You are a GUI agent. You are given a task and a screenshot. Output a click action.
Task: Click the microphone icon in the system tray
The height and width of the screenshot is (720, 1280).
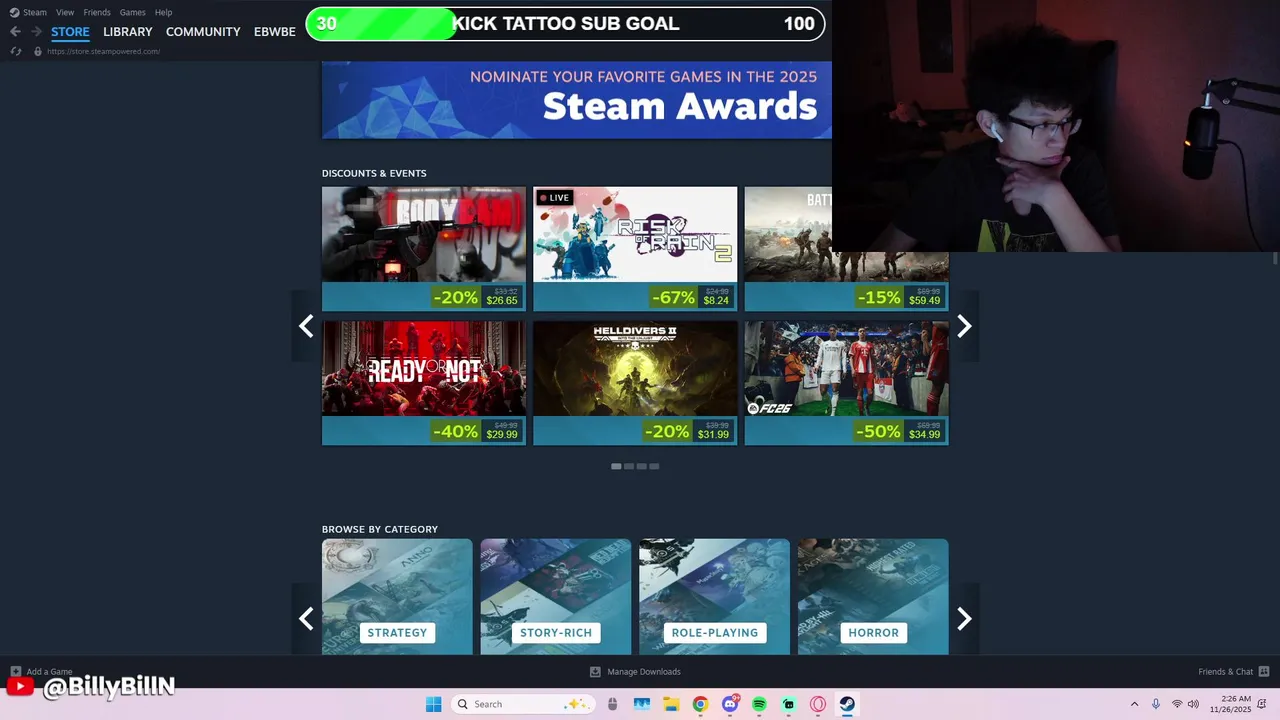pos(1156,704)
